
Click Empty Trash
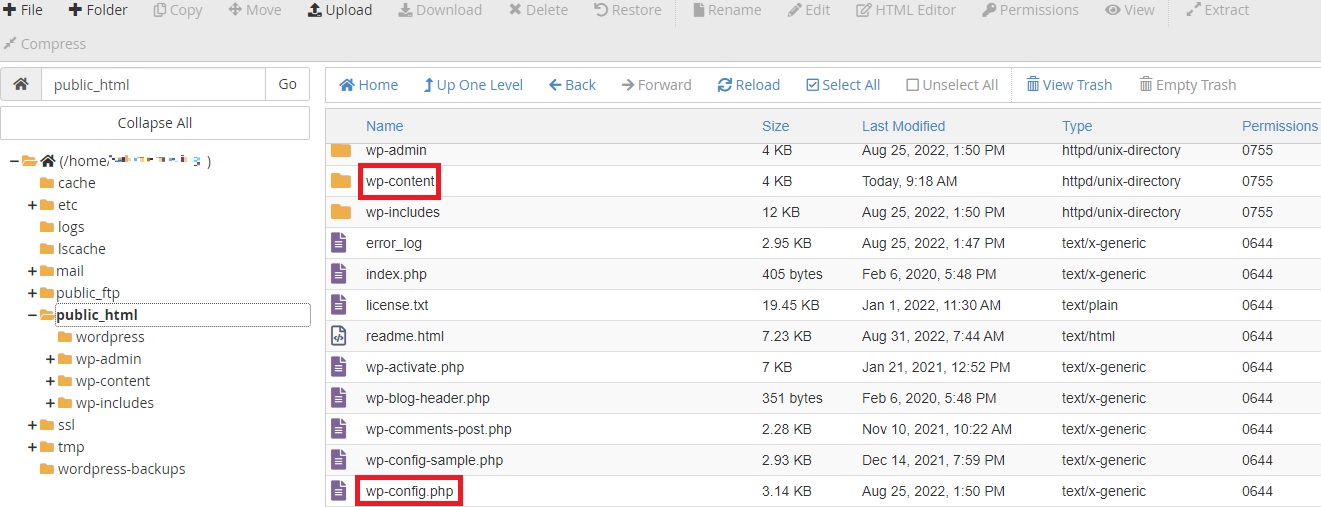click(1188, 85)
